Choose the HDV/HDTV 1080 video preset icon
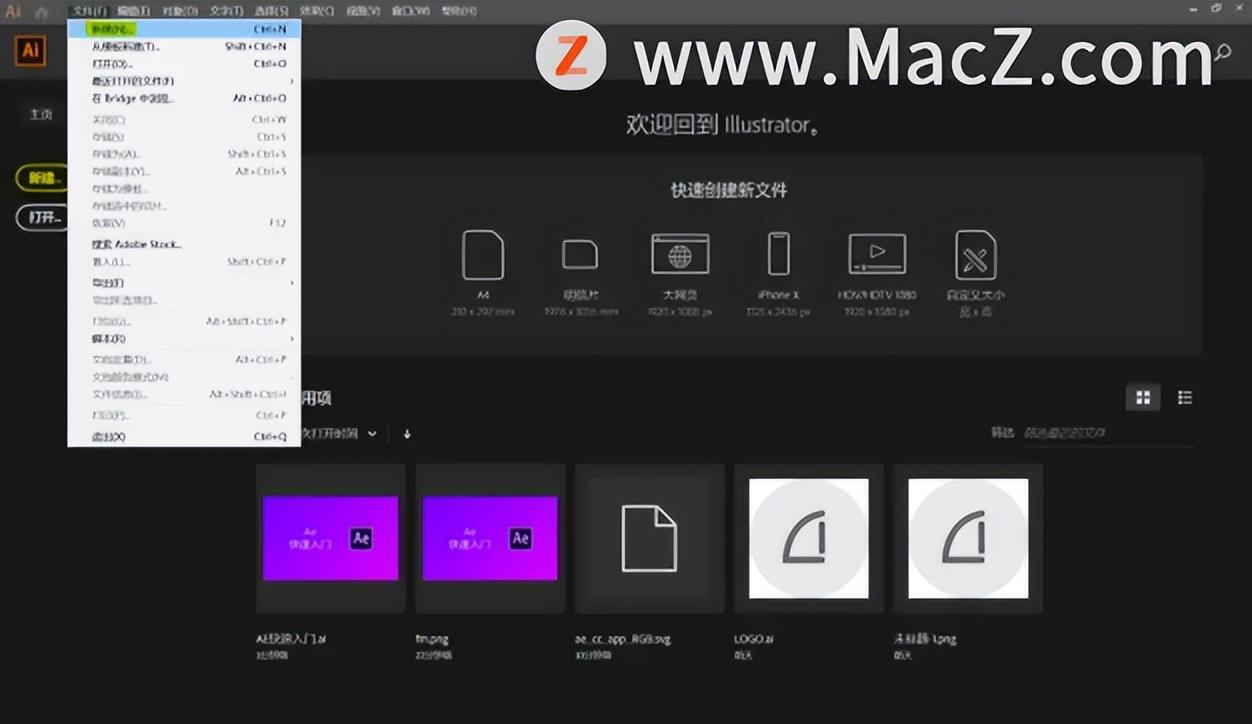The image size is (1252, 724). click(877, 254)
